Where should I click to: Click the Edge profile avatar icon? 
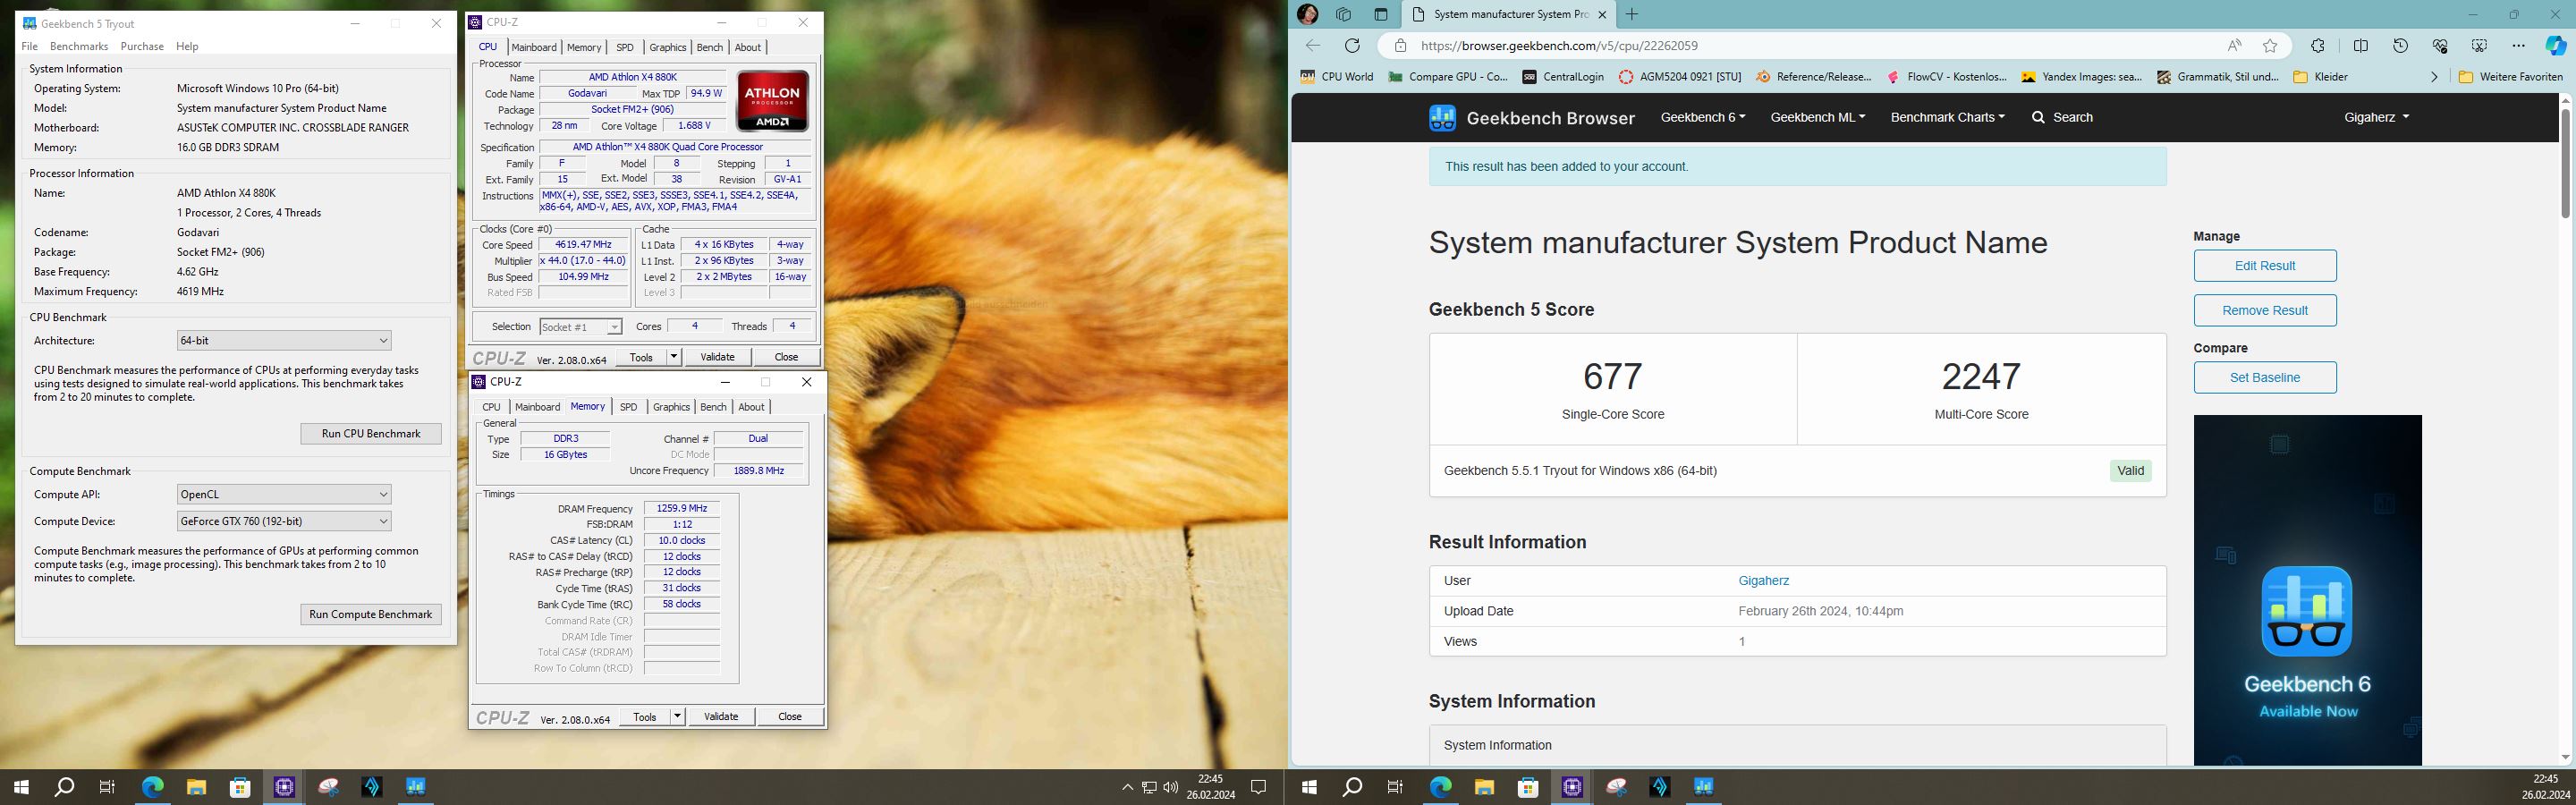[x=1308, y=14]
